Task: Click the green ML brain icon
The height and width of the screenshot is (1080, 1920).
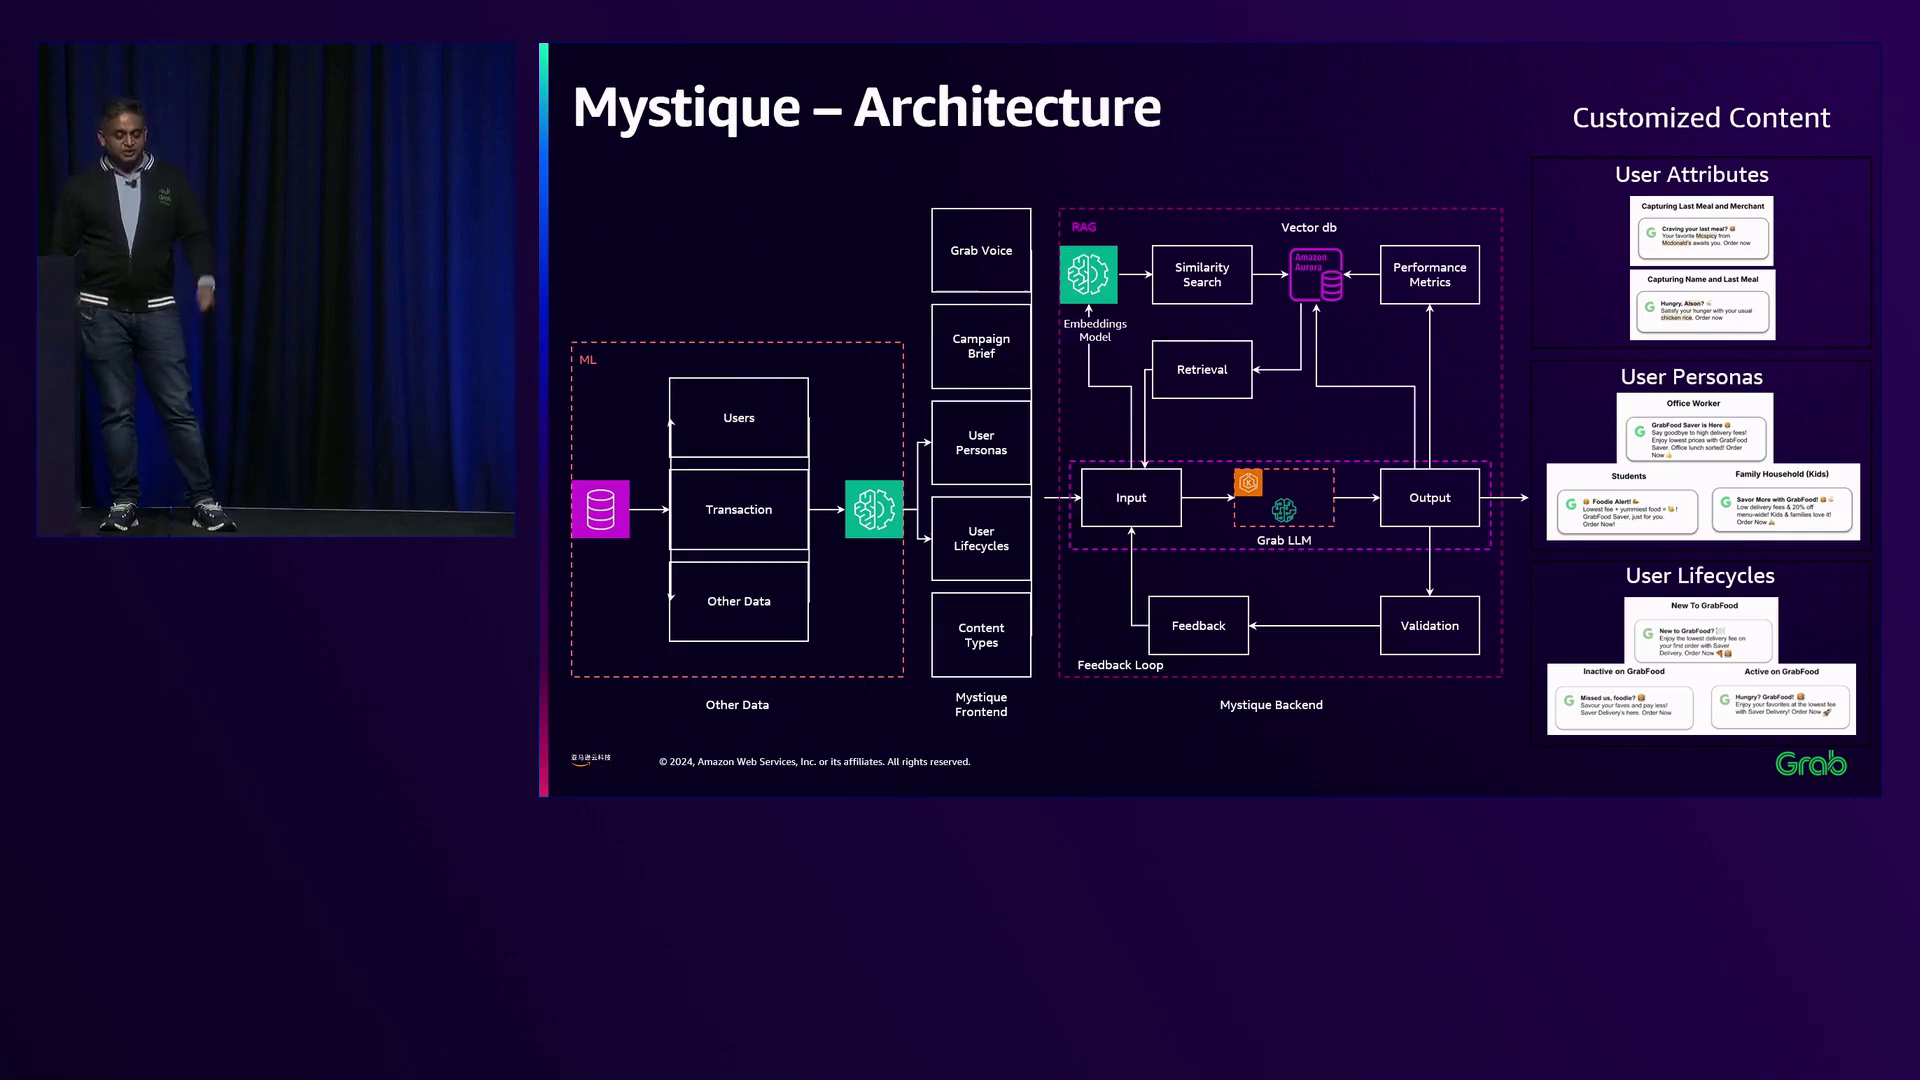Action: pos(873,509)
